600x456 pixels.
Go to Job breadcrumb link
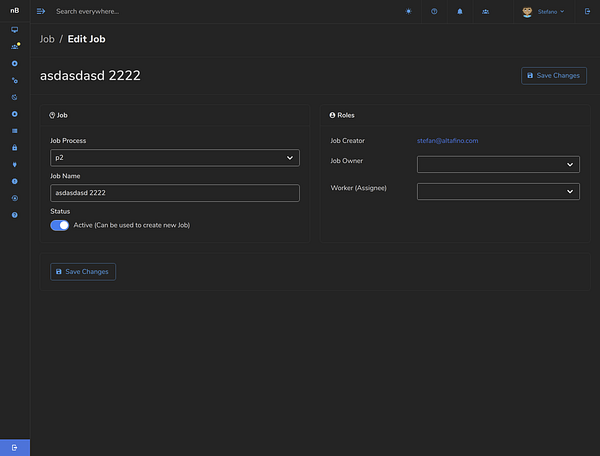point(47,39)
